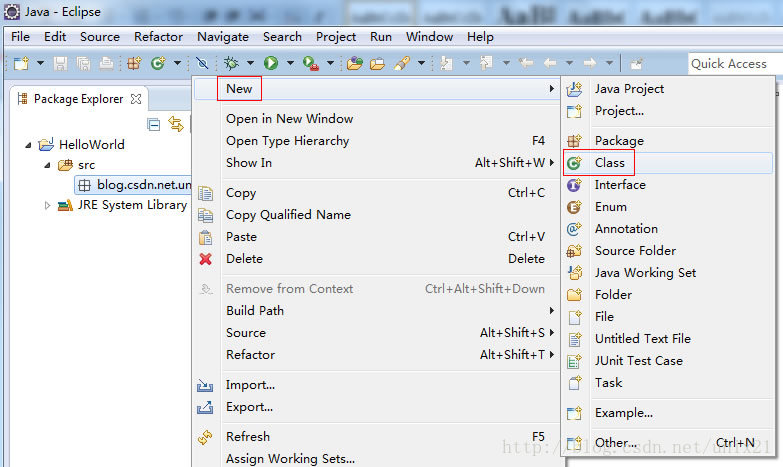The image size is (783, 467).
Task: Click Collapse All in Package Explorer
Action: point(154,124)
